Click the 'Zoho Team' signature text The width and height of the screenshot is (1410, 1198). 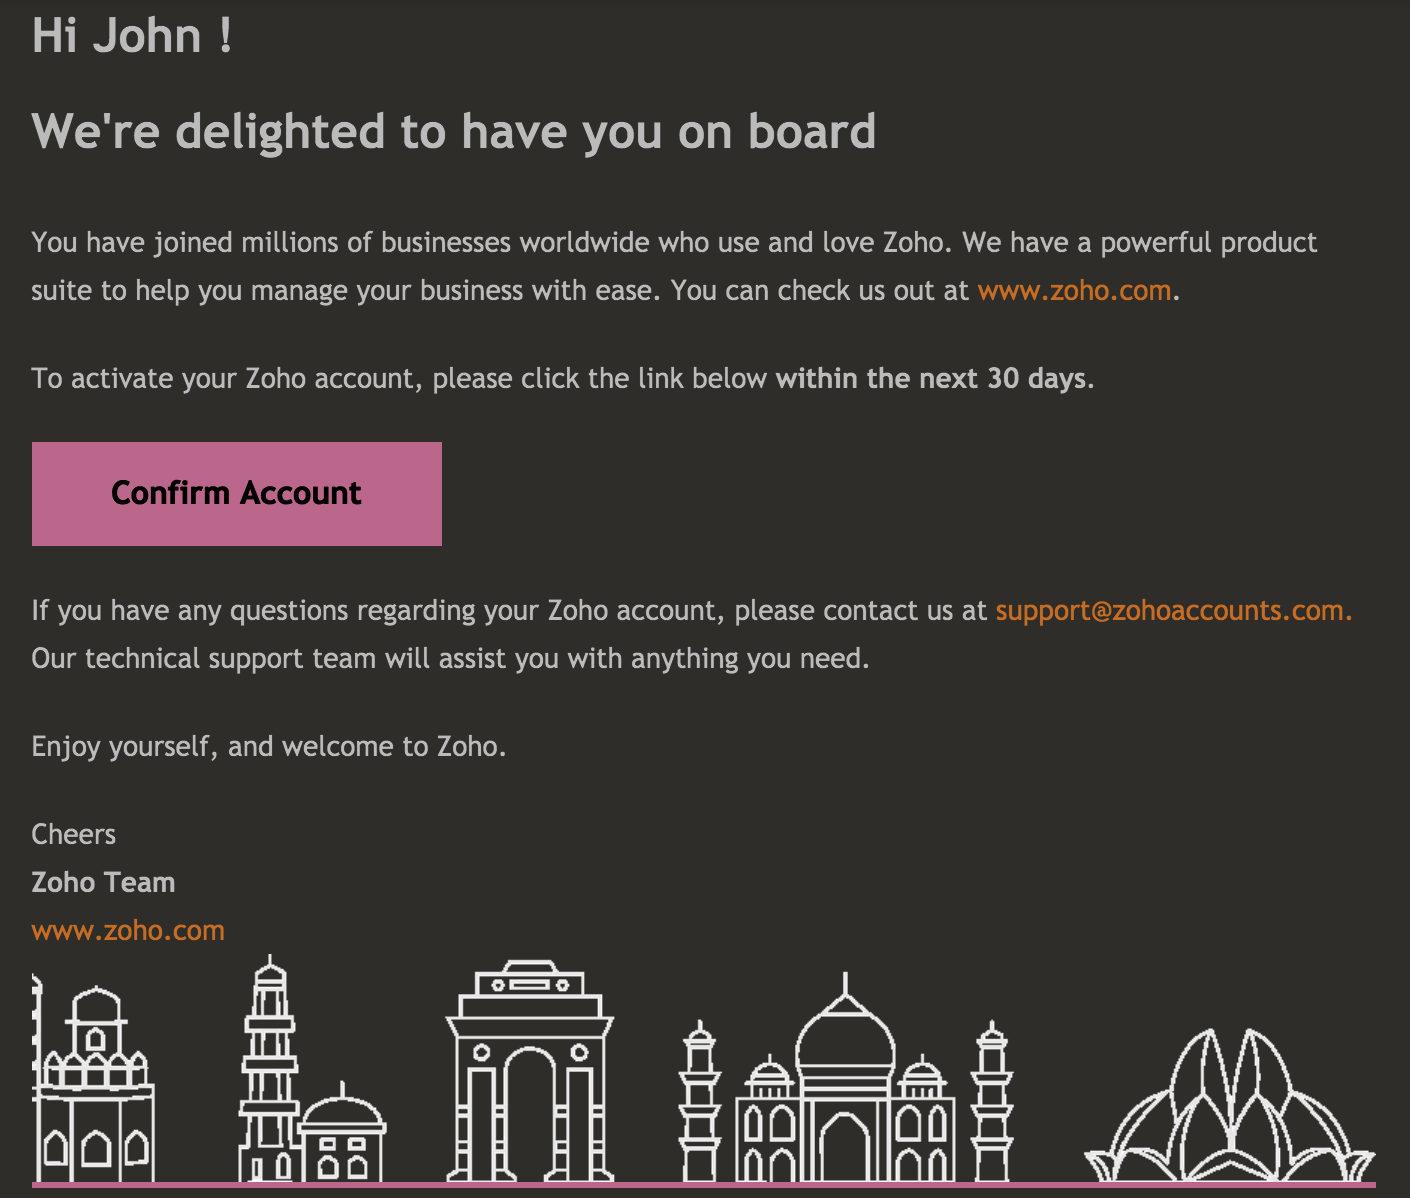coord(104,883)
